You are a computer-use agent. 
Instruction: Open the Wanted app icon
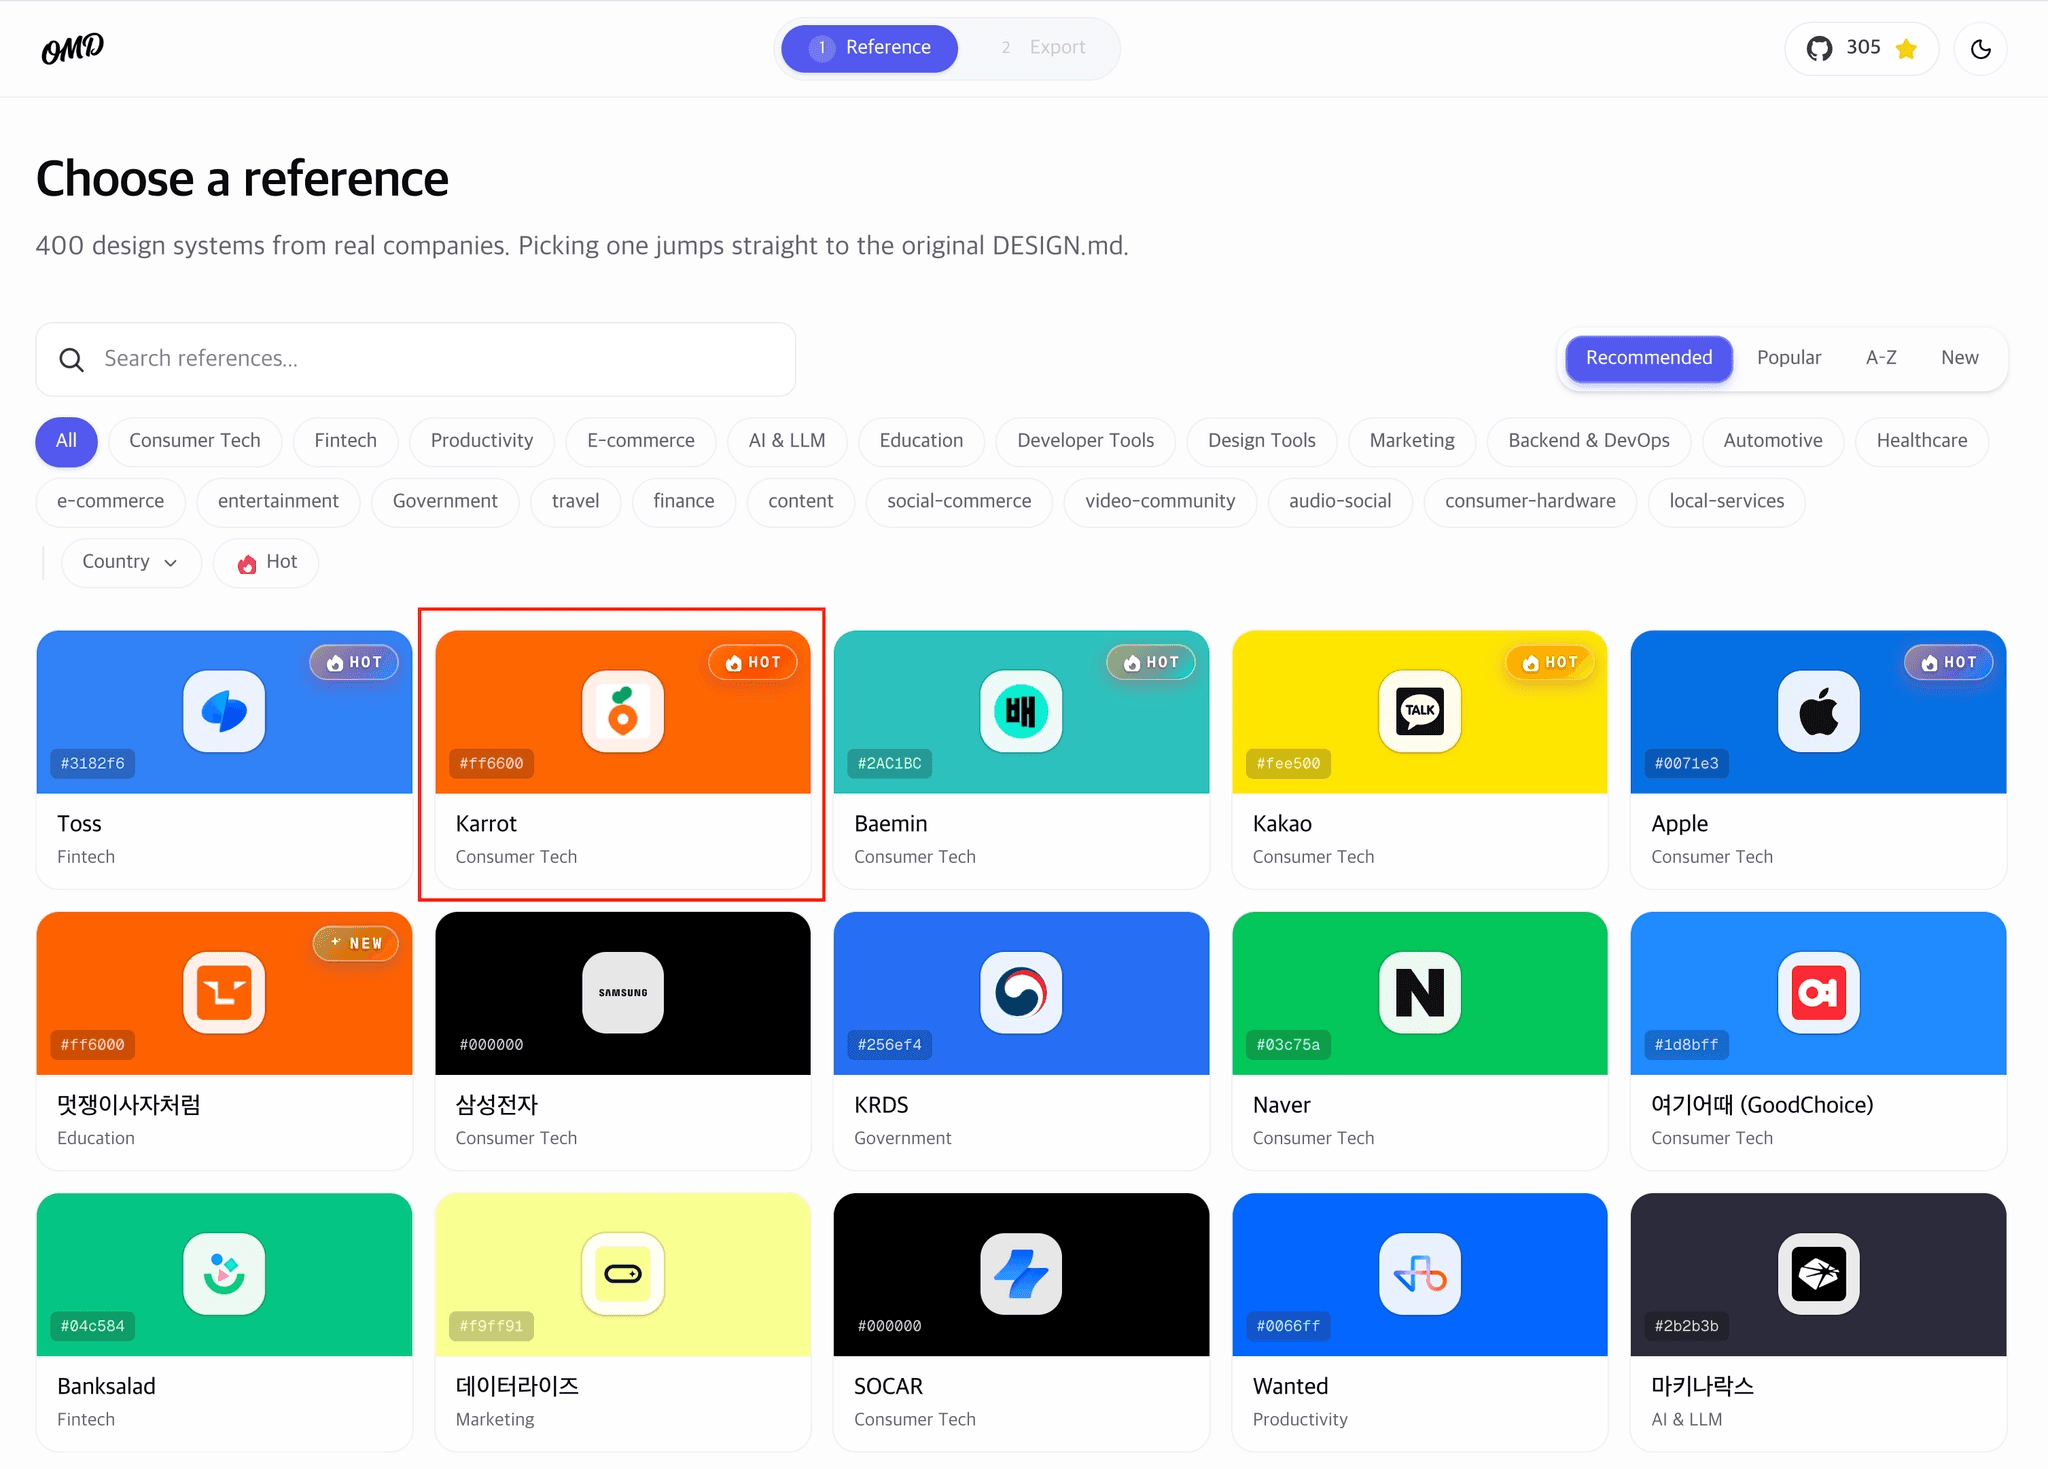coord(1420,1273)
